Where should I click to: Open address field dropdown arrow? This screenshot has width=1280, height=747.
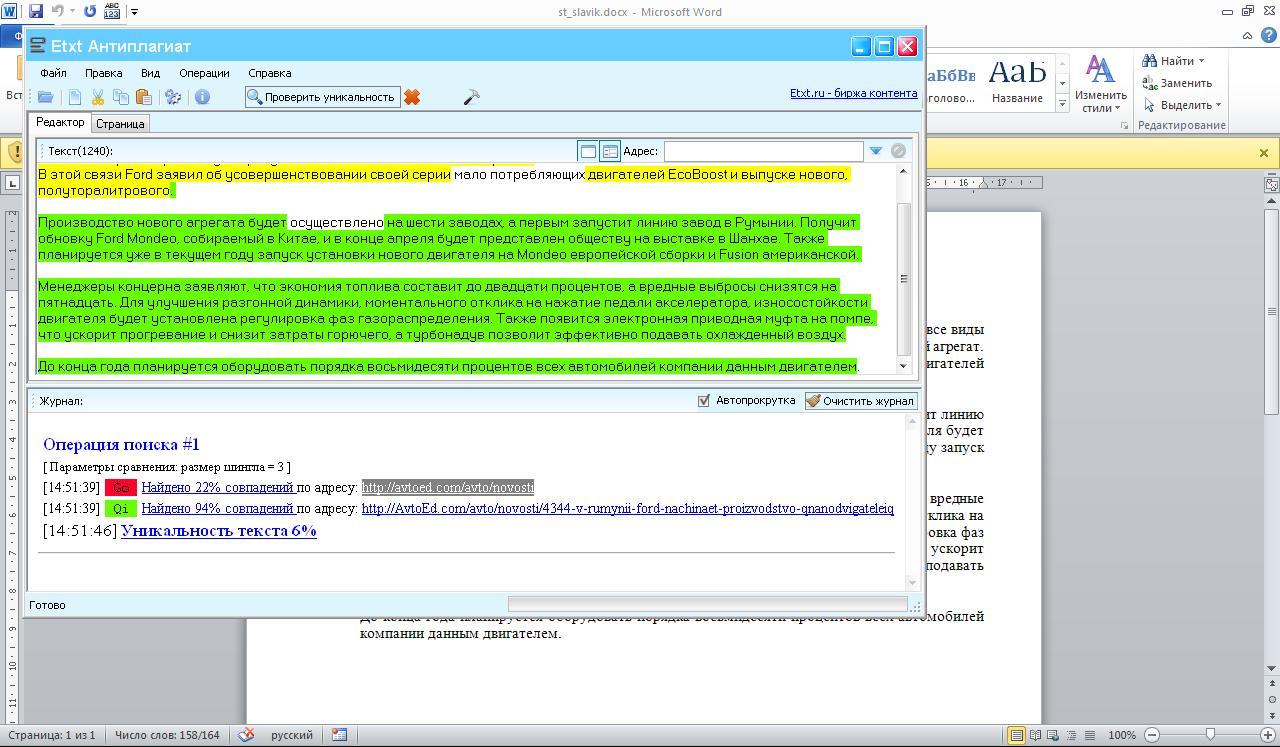pyautogui.click(x=875, y=151)
